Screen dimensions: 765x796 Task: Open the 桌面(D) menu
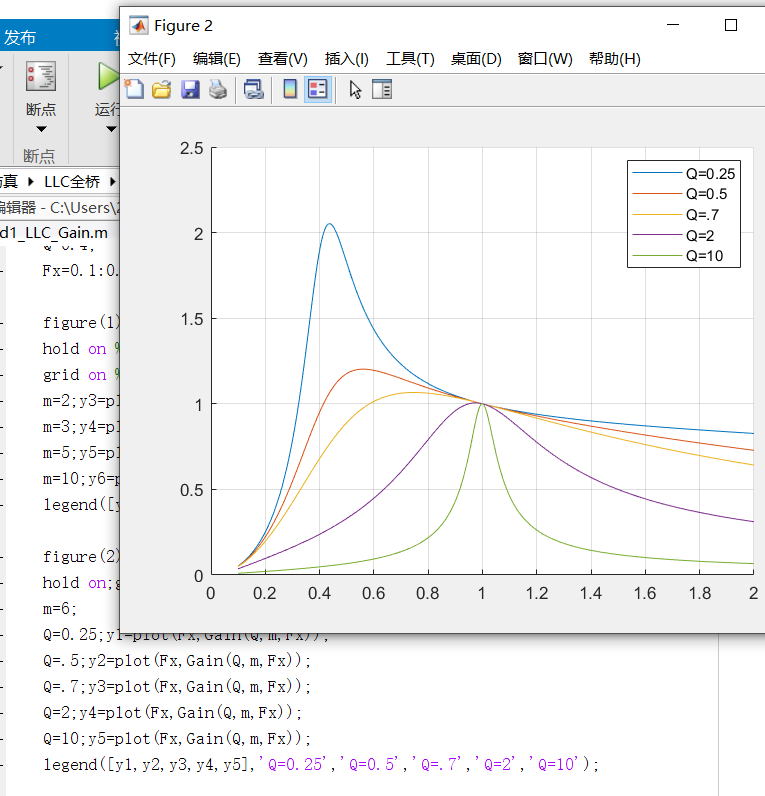pyautogui.click(x=476, y=59)
